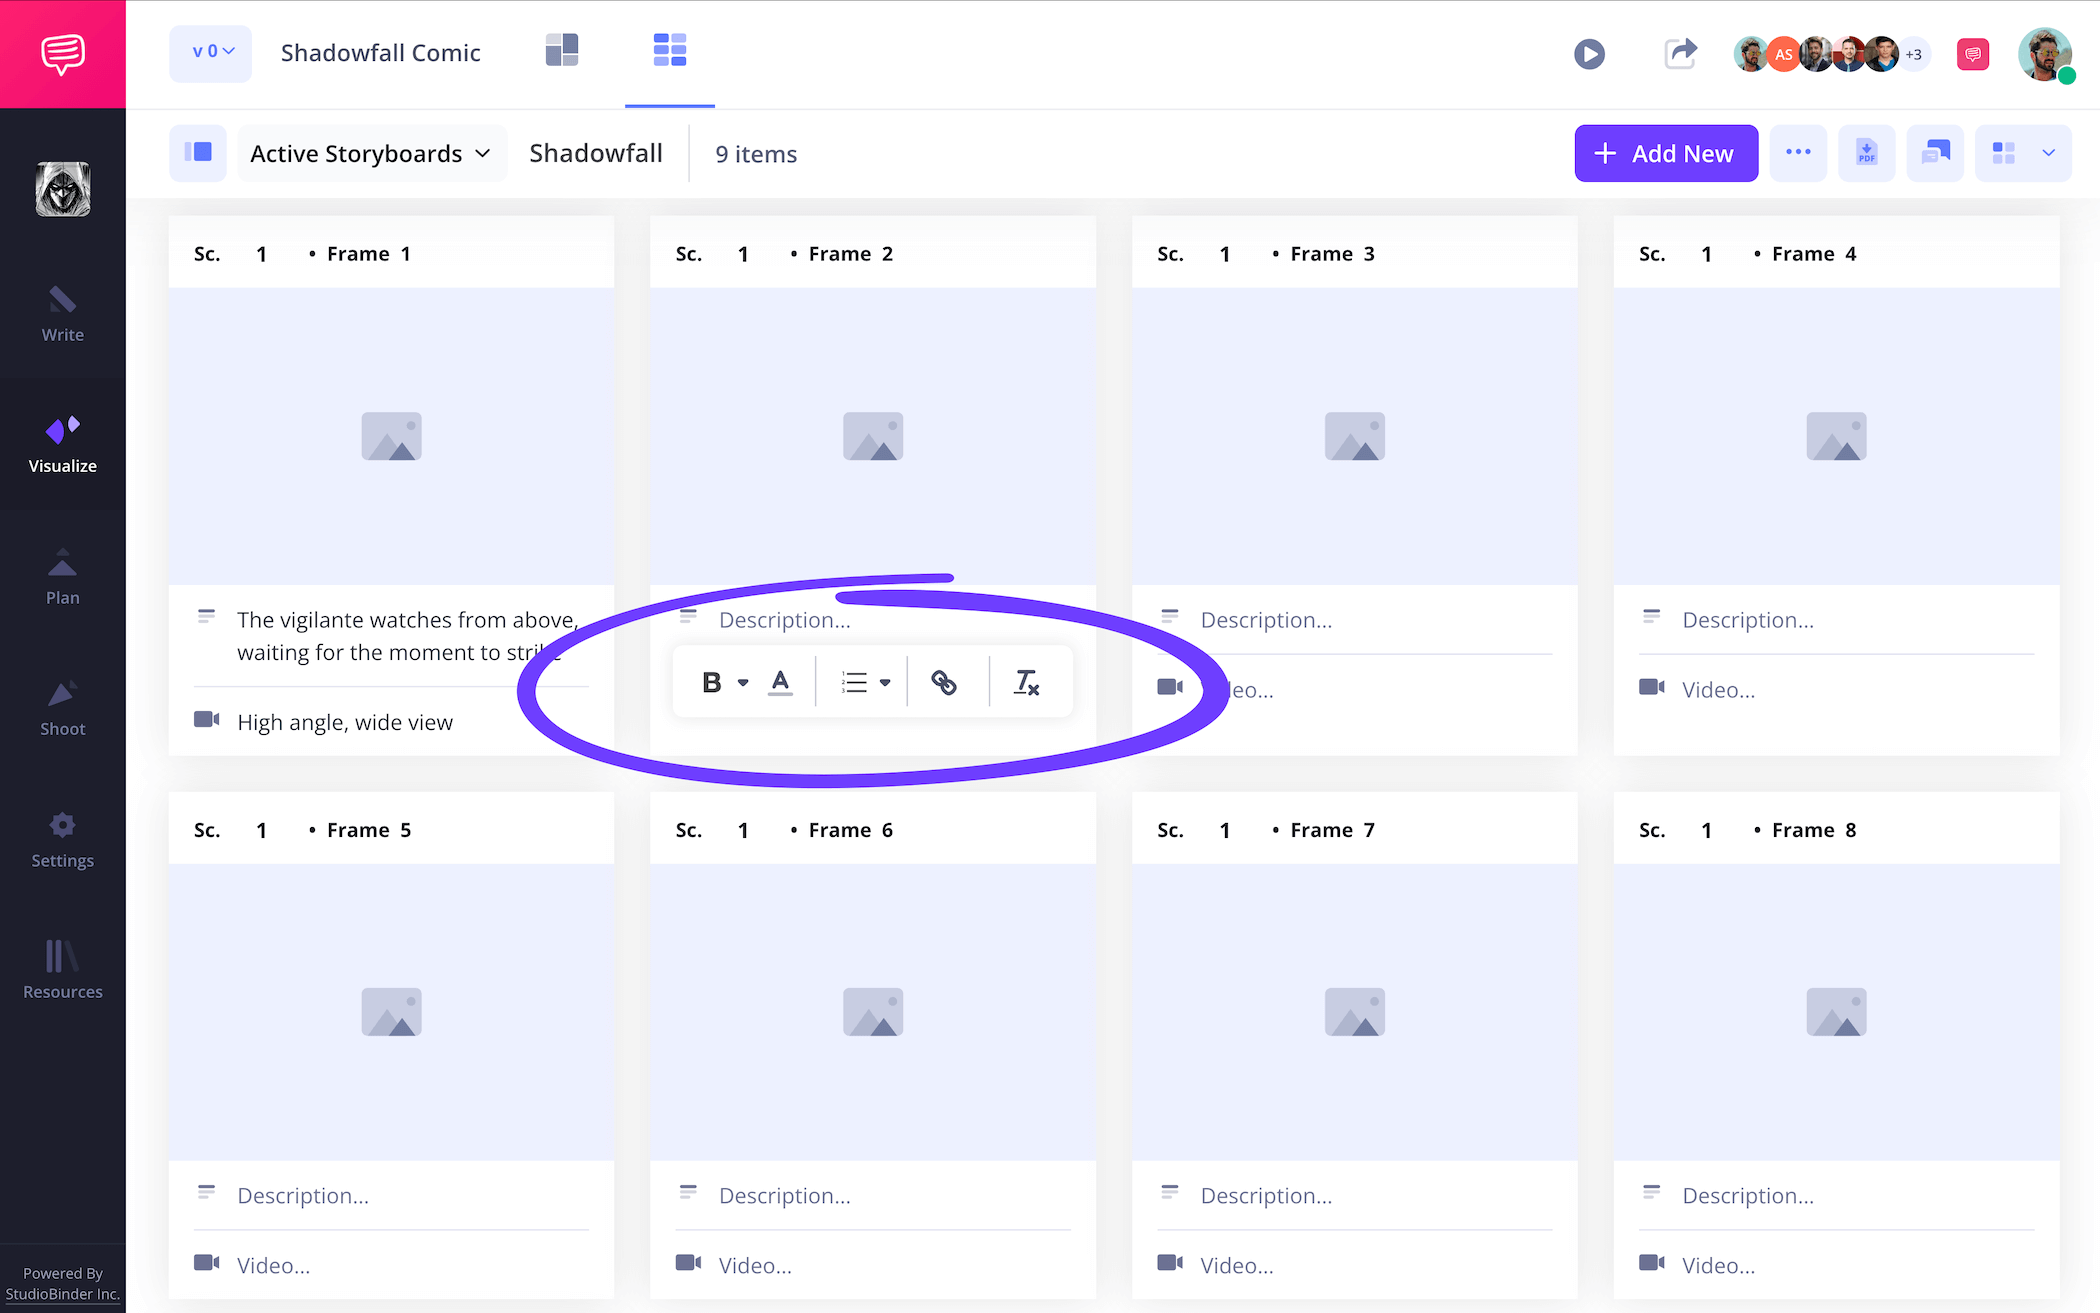Click the share arrow icon

(x=1680, y=53)
